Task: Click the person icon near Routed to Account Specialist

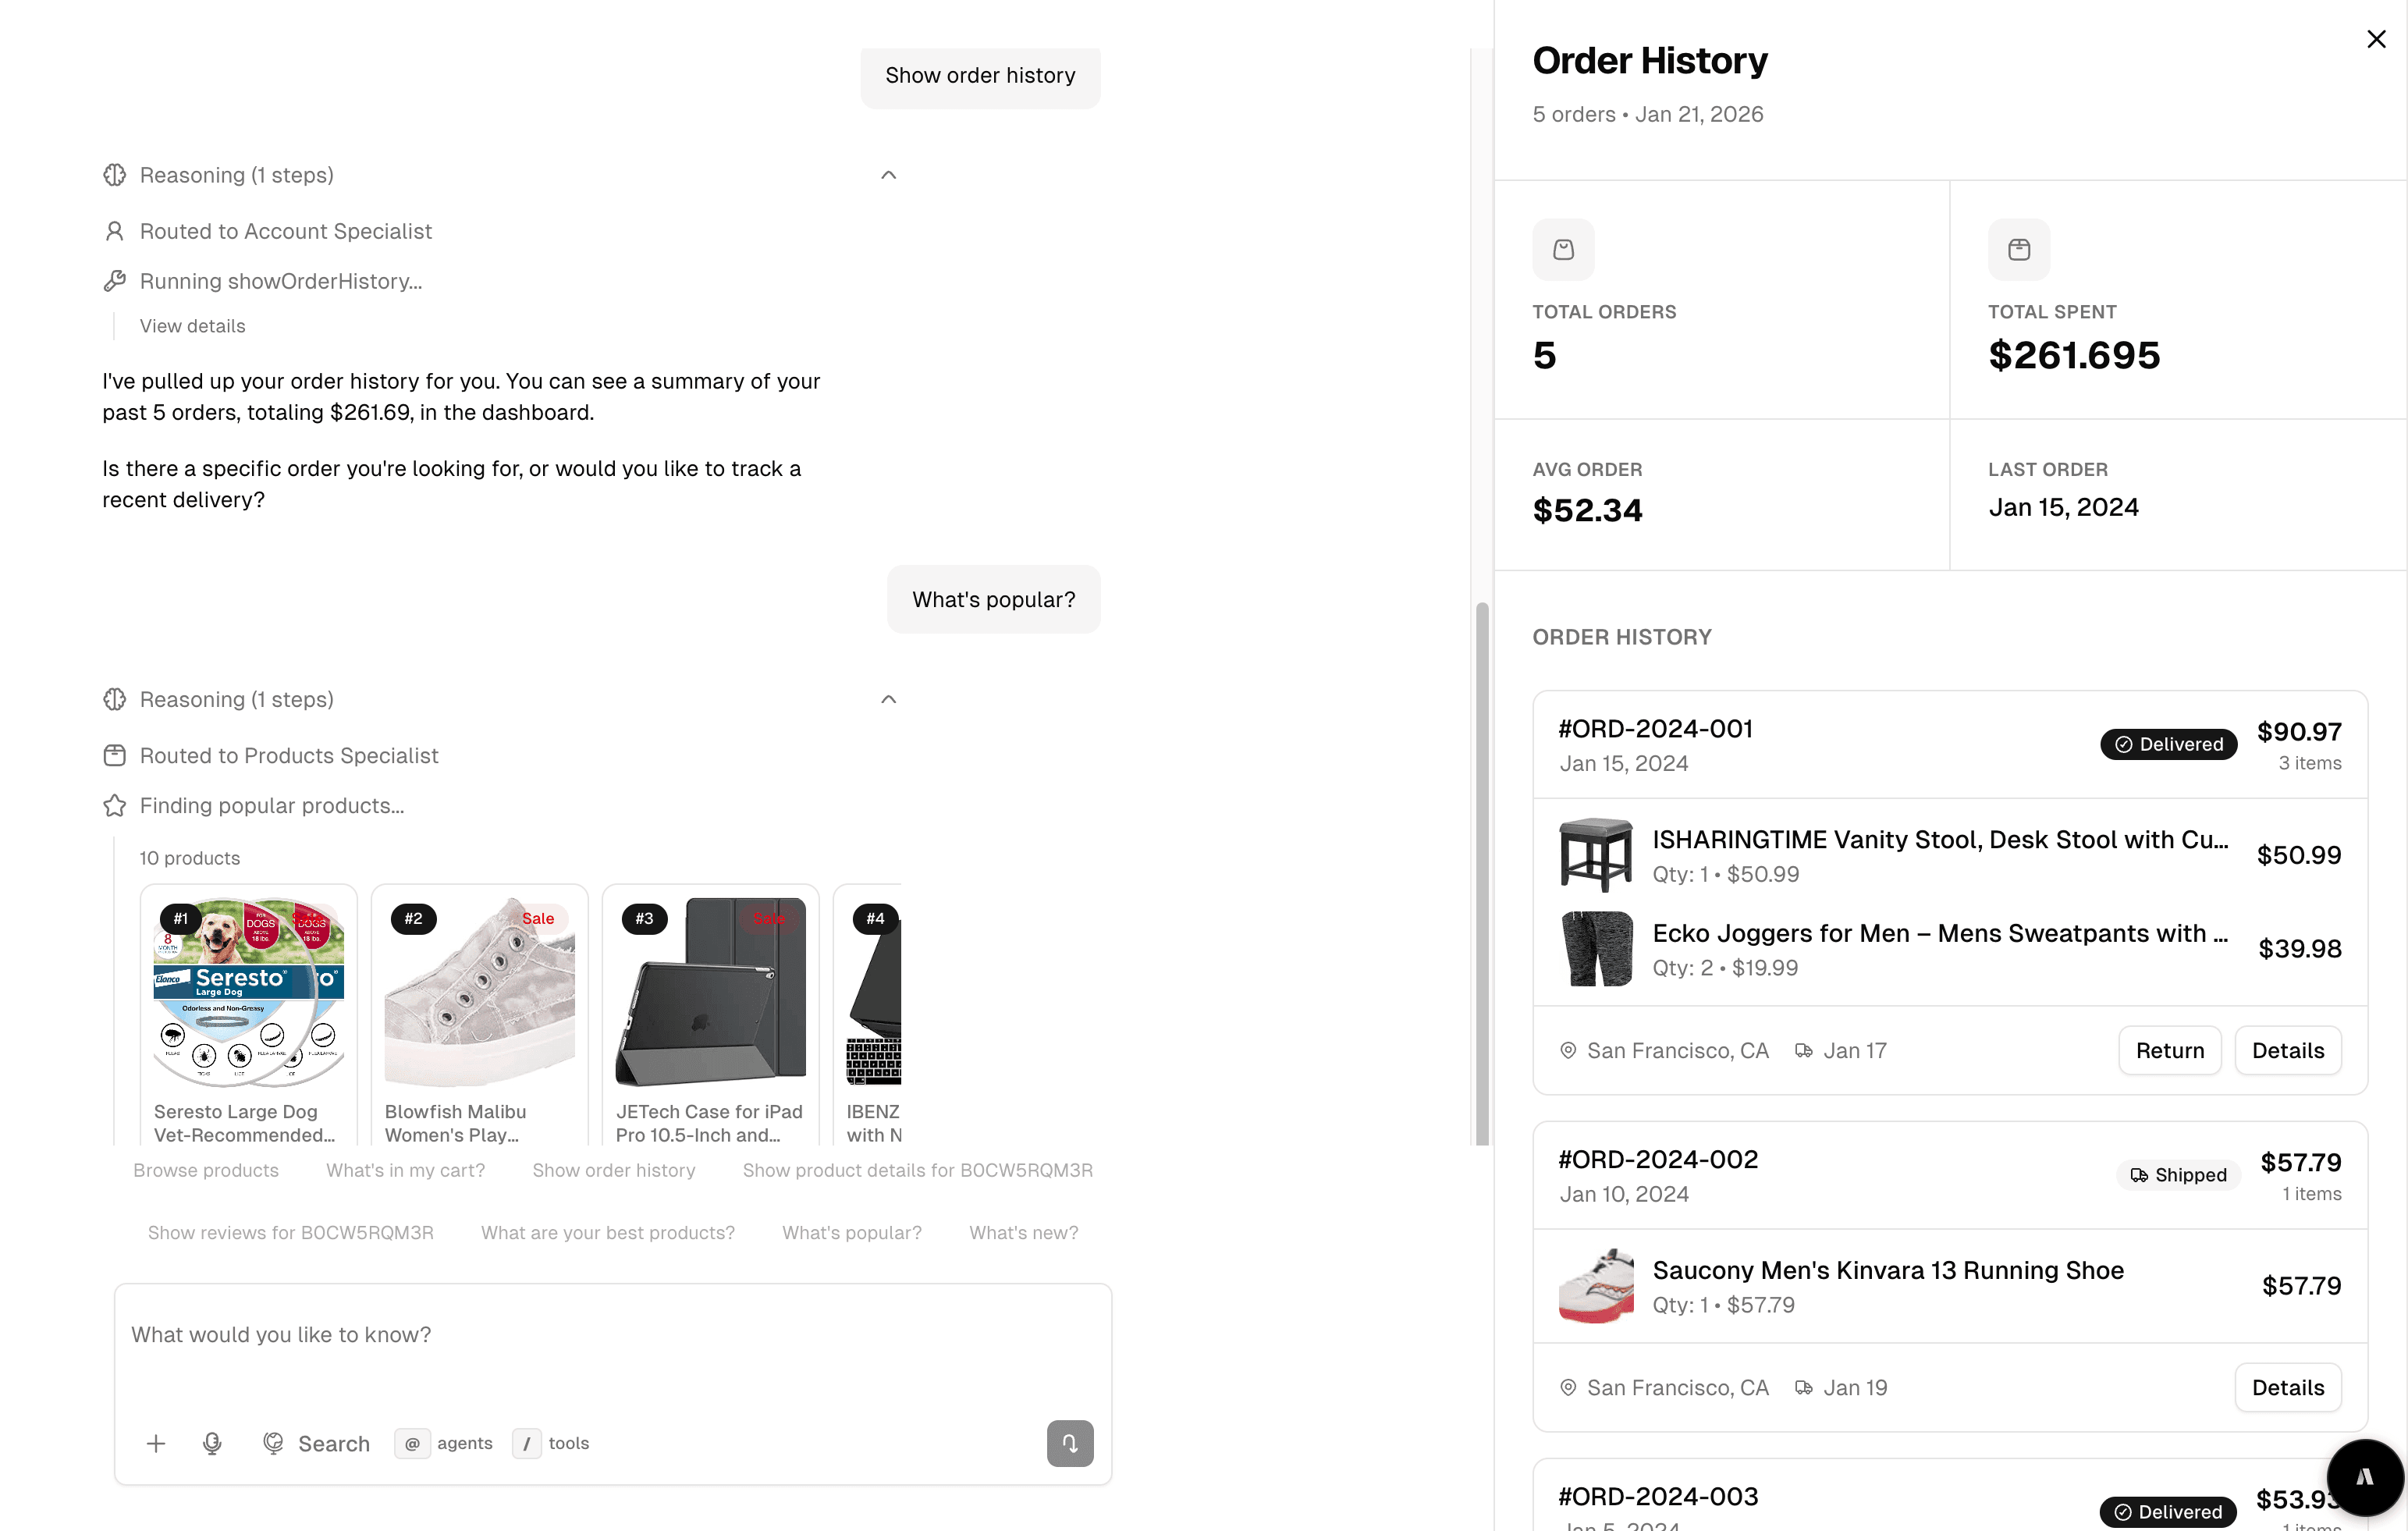Action: point(114,231)
